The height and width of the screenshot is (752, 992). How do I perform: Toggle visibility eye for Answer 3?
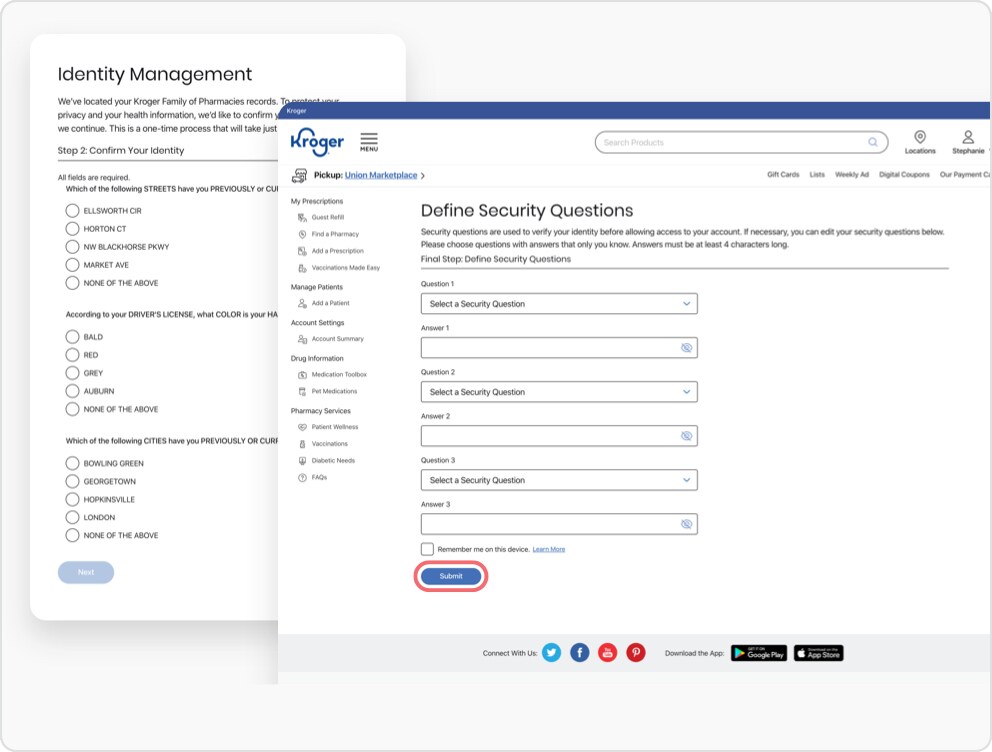click(x=686, y=524)
